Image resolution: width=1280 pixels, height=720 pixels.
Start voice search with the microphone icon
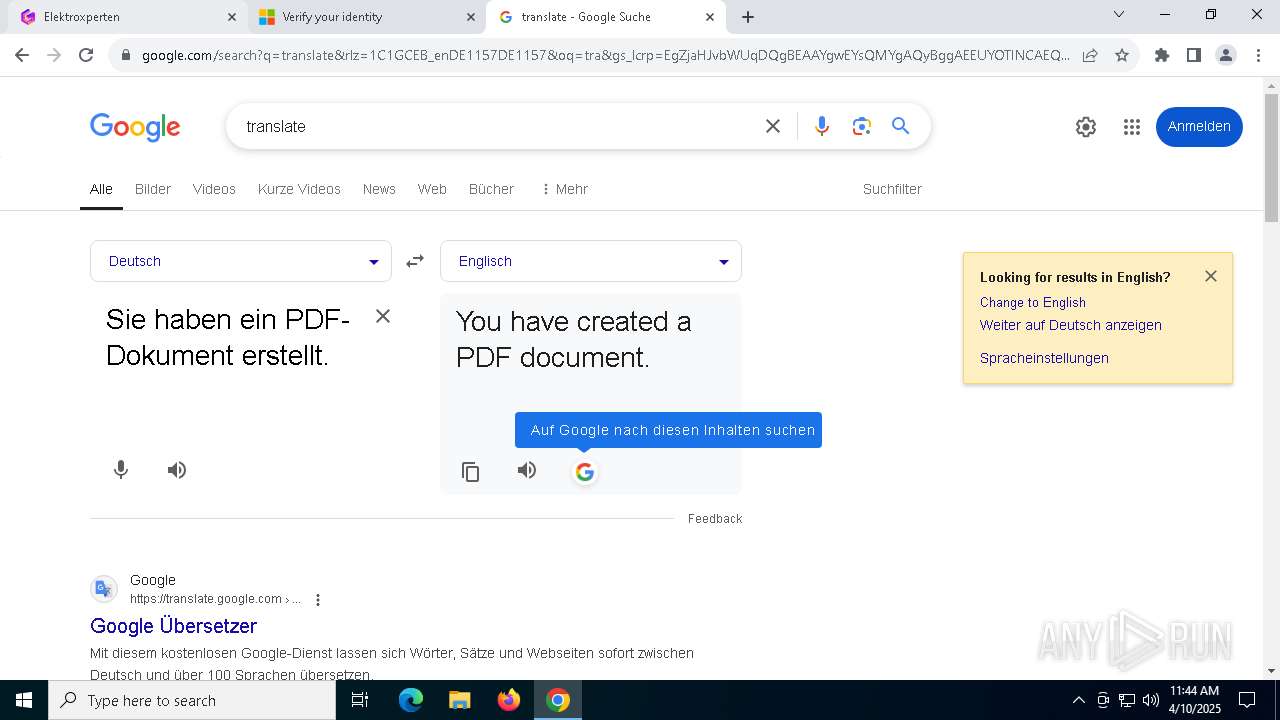tap(822, 126)
